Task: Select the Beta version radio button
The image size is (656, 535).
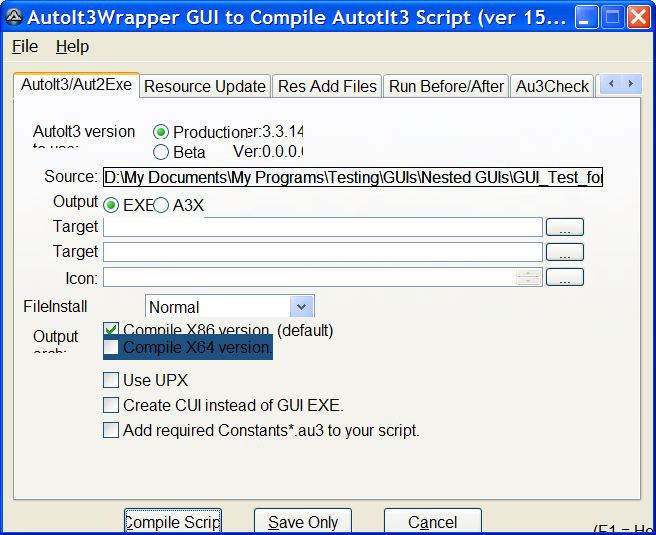Action: pos(161,152)
